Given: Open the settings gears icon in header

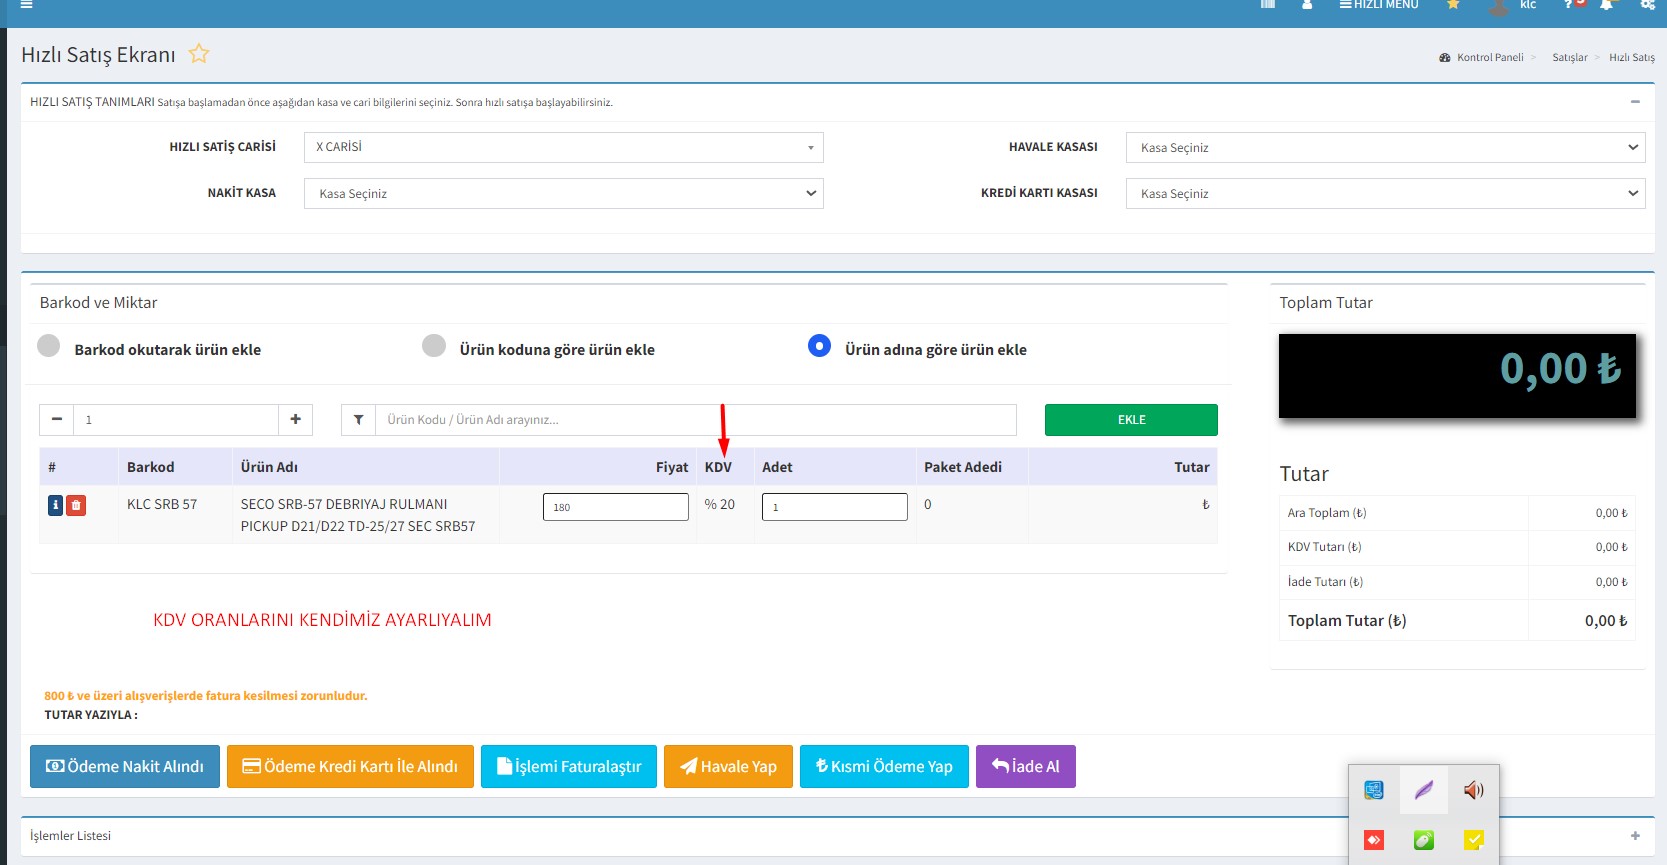Looking at the screenshot, I should tap(1647, 5).
